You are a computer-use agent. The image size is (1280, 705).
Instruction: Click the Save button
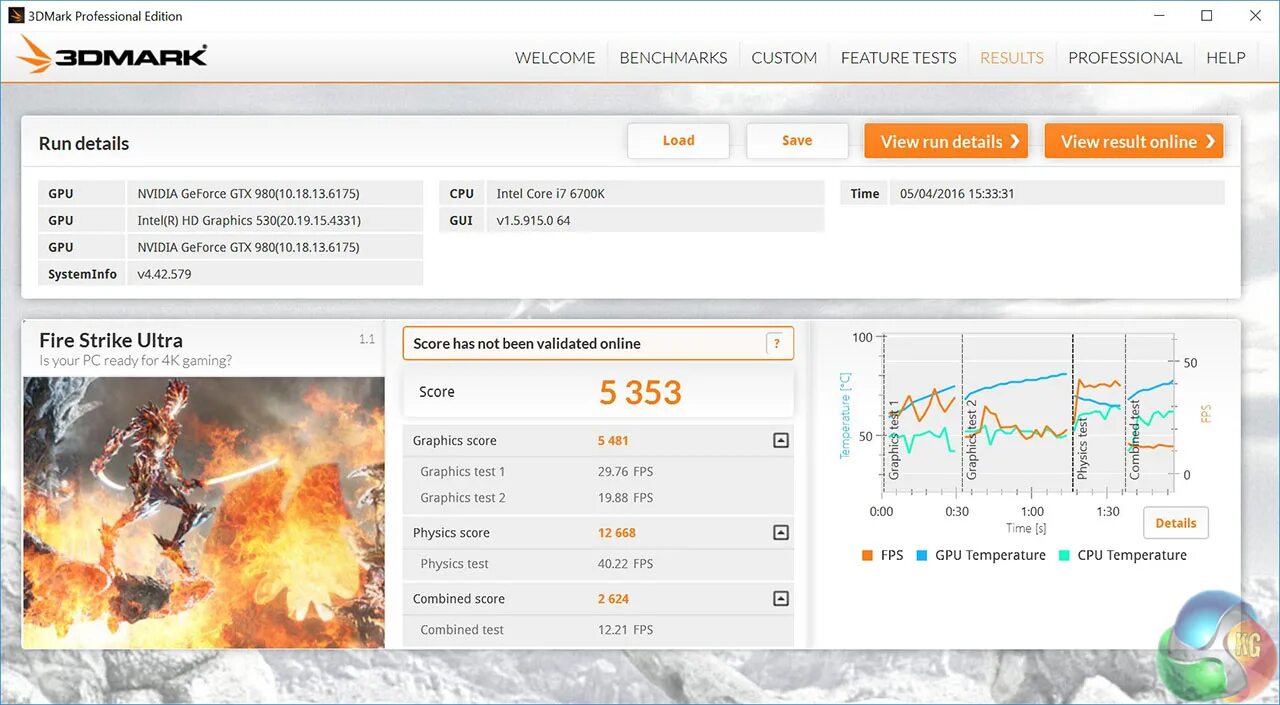click(797, 141)
